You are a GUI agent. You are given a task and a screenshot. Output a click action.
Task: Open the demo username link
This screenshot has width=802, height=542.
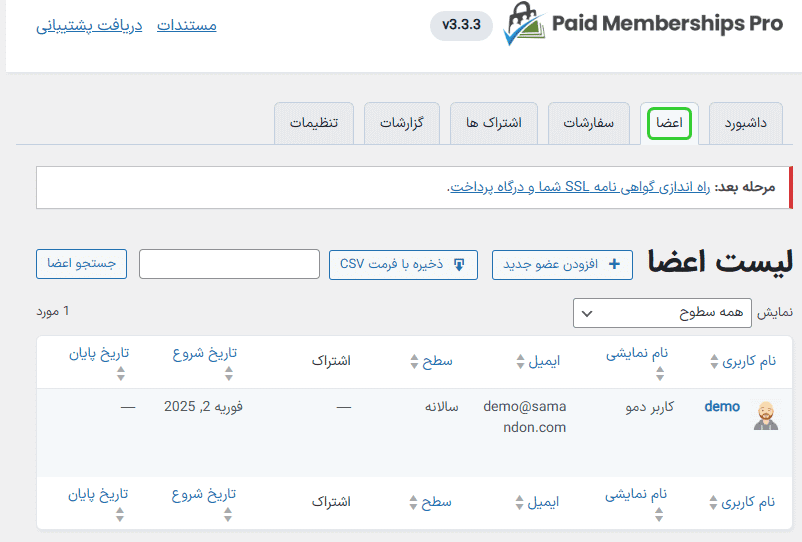pos(722,406)
